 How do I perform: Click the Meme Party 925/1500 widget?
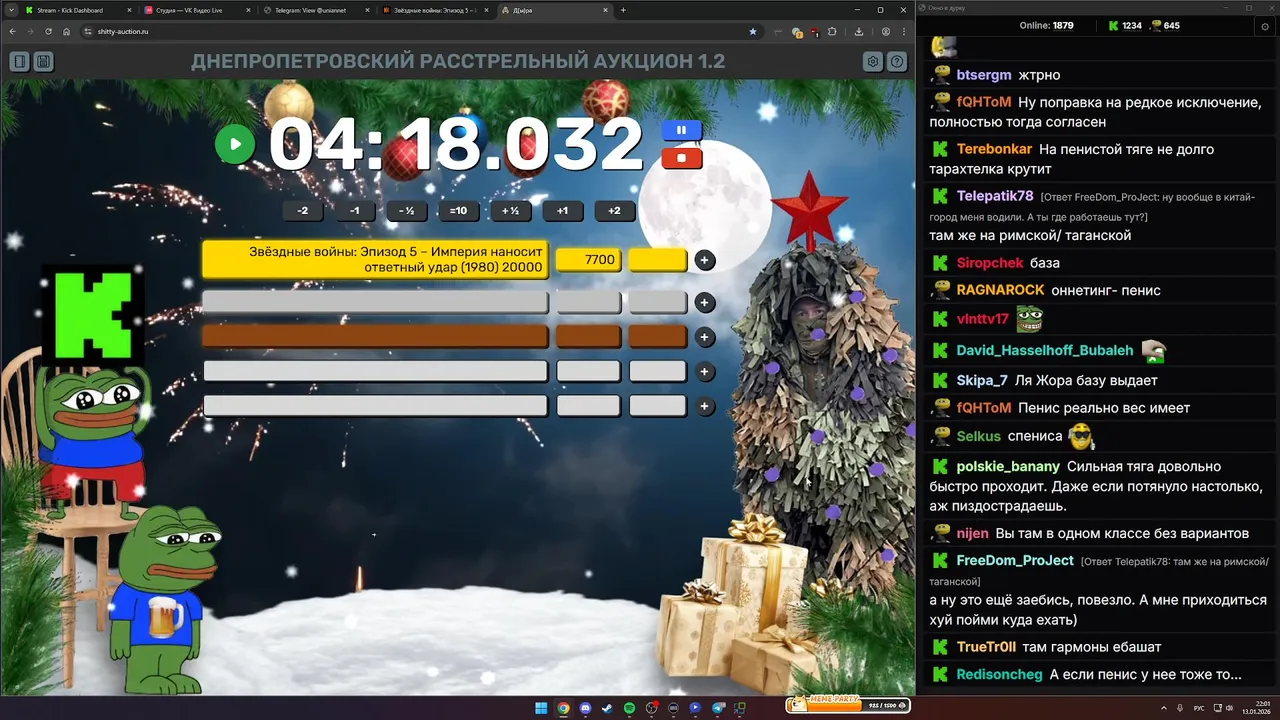[848, 705]
